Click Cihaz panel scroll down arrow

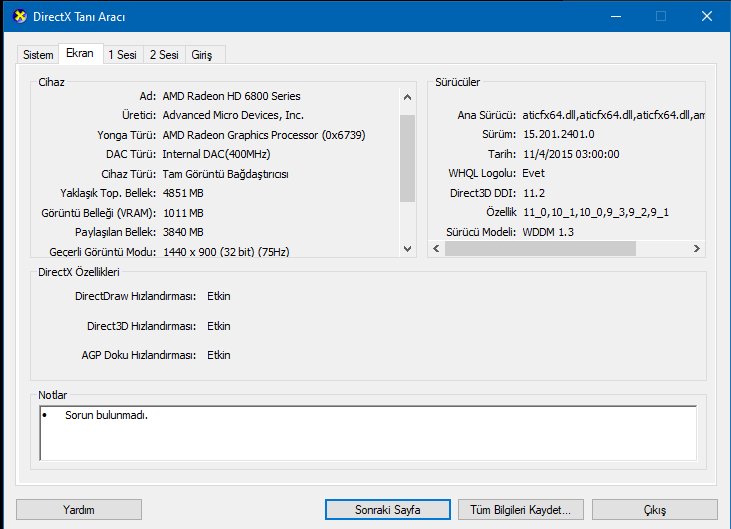pos(407,249)
